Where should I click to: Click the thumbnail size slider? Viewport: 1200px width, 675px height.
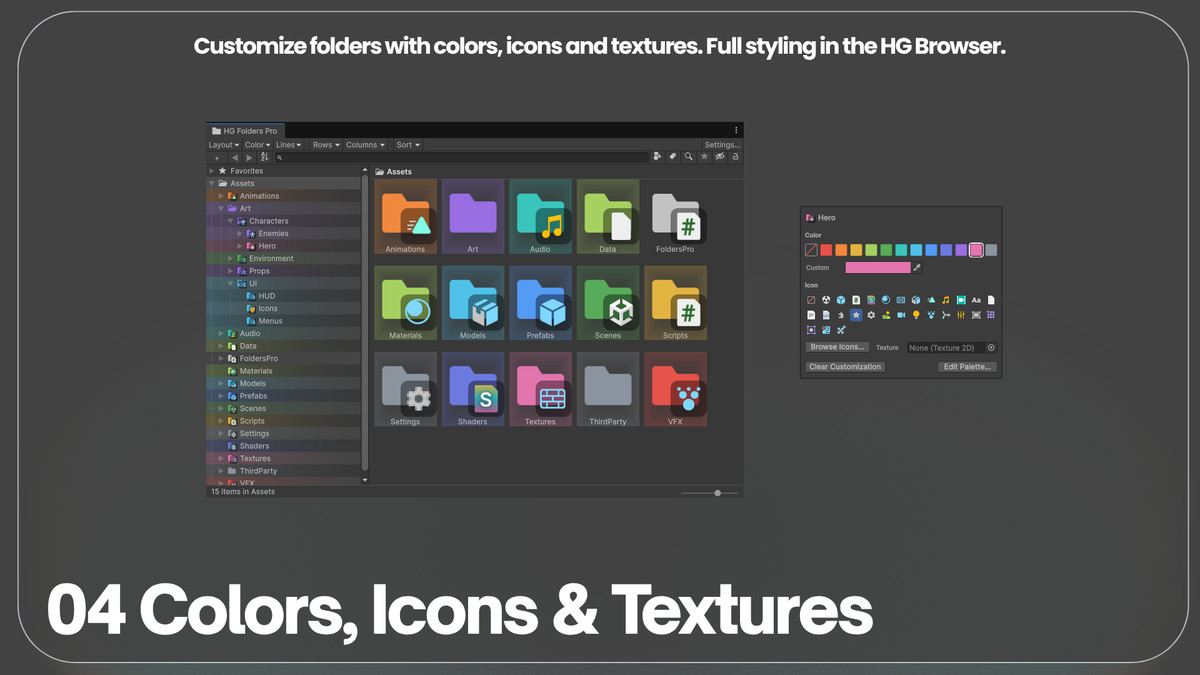[710, 493]
